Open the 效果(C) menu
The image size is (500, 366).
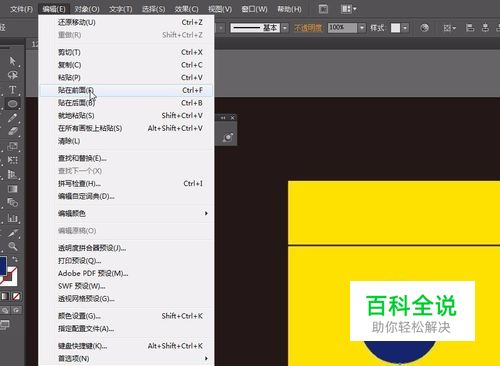pos(186,9)
